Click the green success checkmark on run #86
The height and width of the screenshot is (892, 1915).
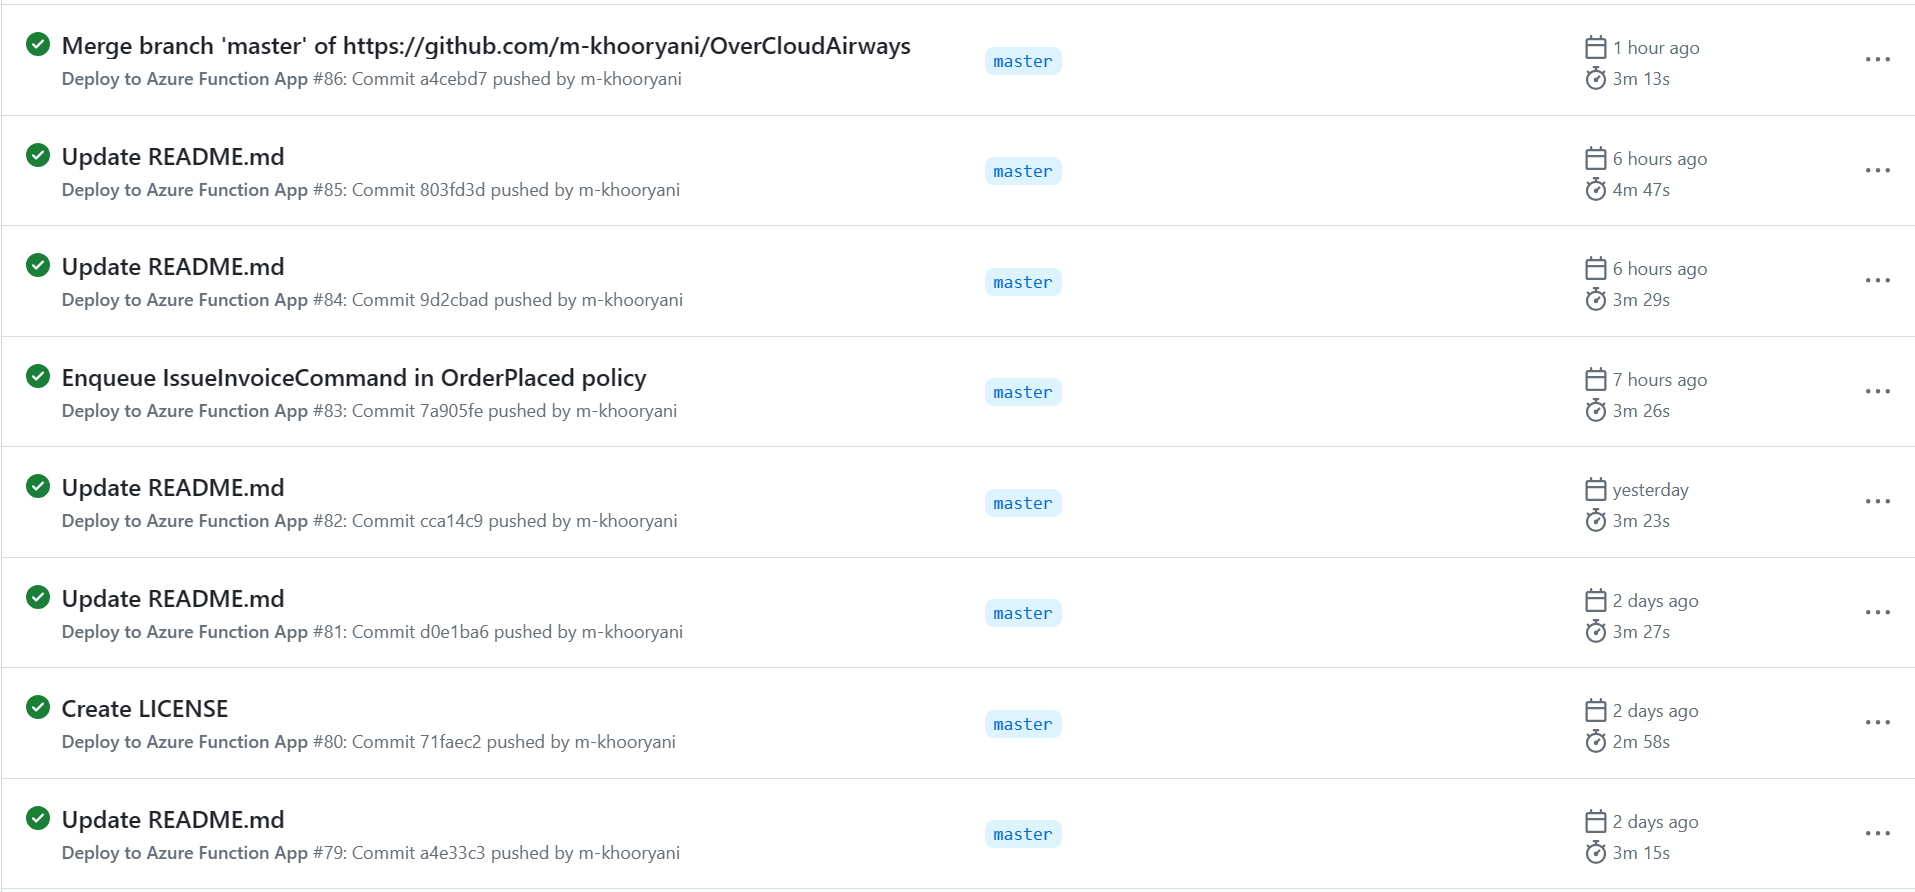(37, 45)
